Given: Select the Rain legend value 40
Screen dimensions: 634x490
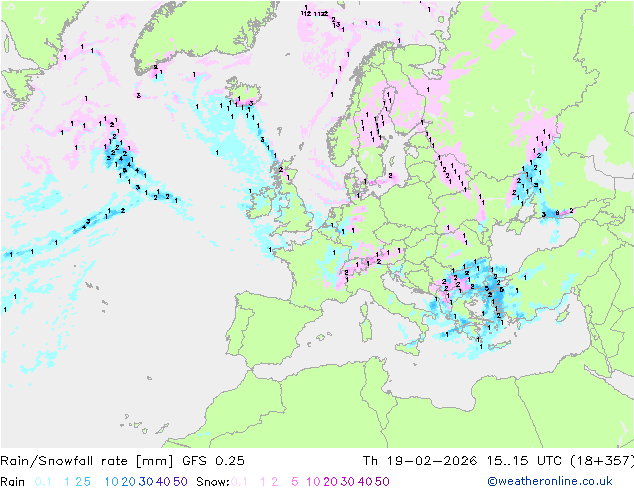Looking at the screenshot, I should 163,482.
